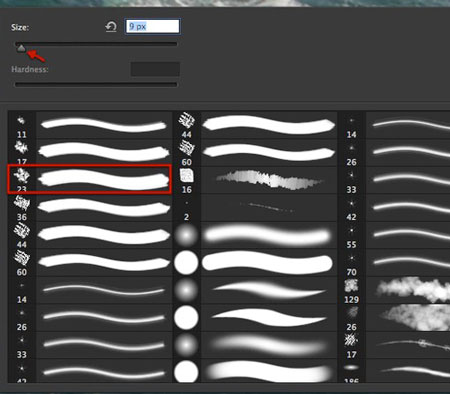This screenshot has height=394, width=450.
Task: Pick the first soft round brush tip
Action: click(186, 235)
